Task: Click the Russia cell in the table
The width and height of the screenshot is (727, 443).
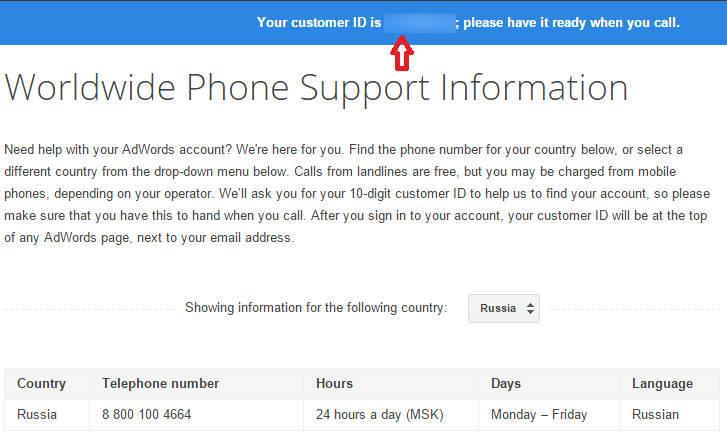Action: (37, 414)
